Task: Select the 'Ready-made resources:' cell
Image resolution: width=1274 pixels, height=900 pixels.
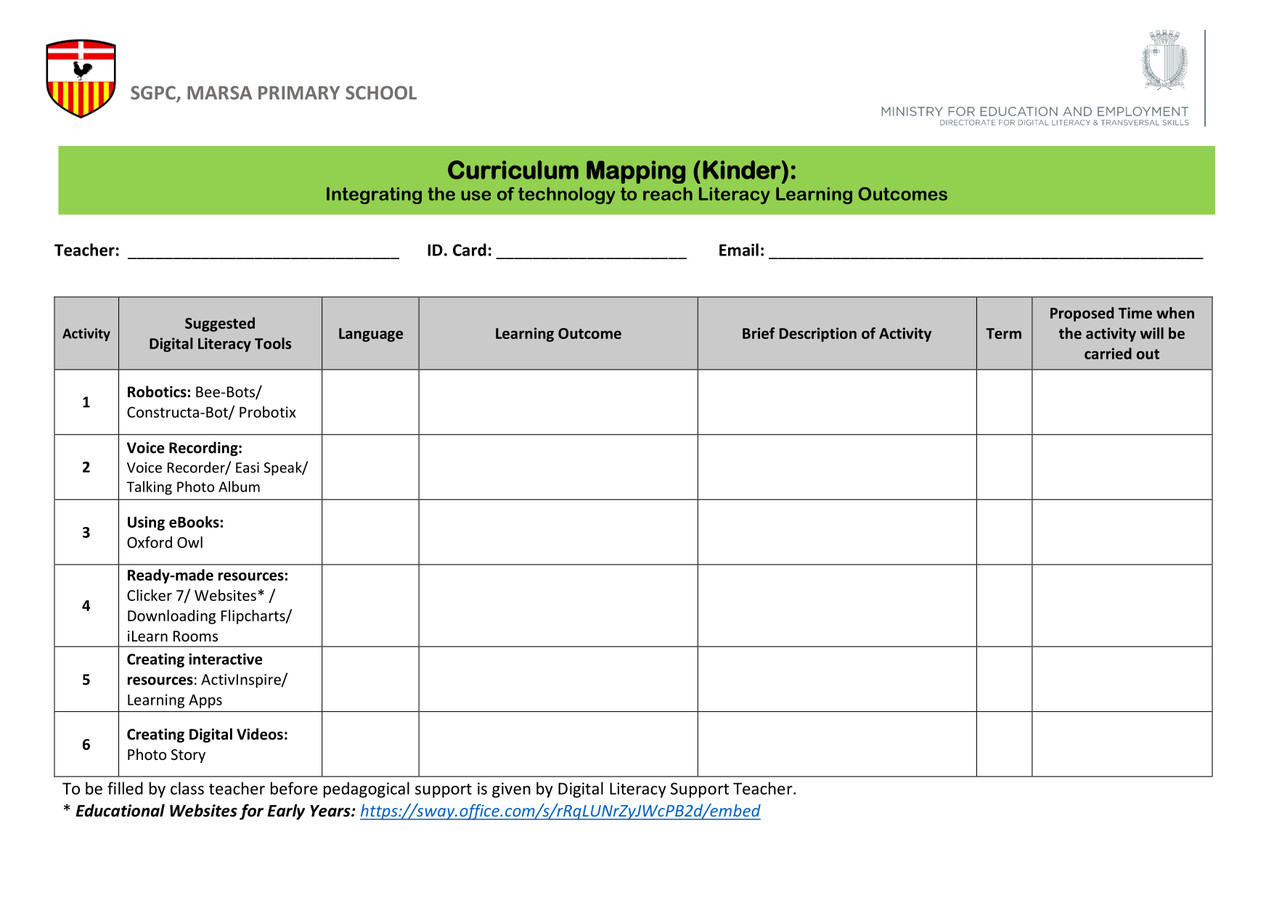Action: [220, 605]
